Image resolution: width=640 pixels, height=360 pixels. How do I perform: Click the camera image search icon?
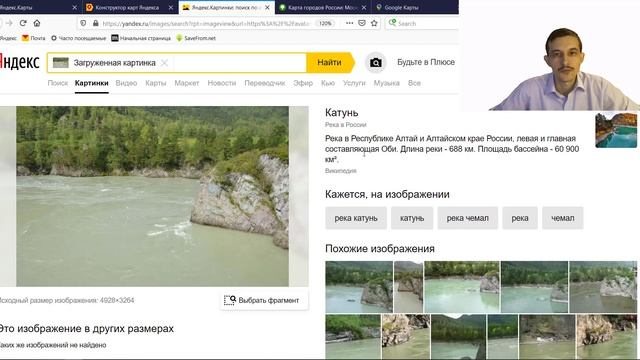[376, 62]
